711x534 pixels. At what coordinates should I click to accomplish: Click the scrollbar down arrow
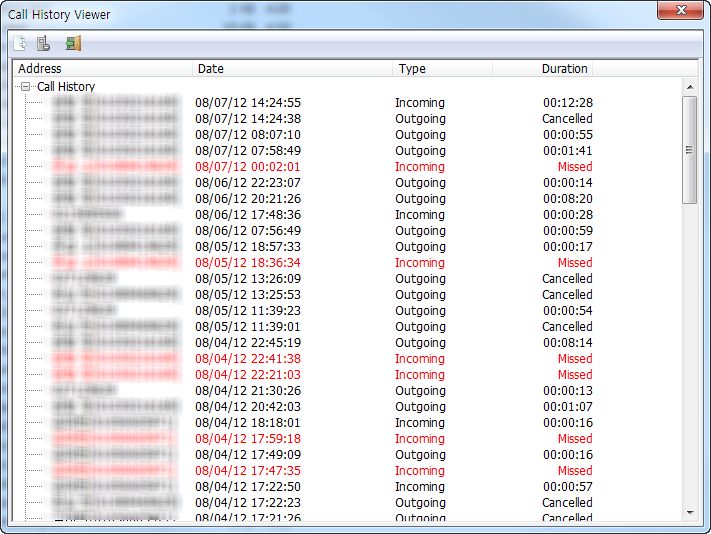tap(690, 513)
